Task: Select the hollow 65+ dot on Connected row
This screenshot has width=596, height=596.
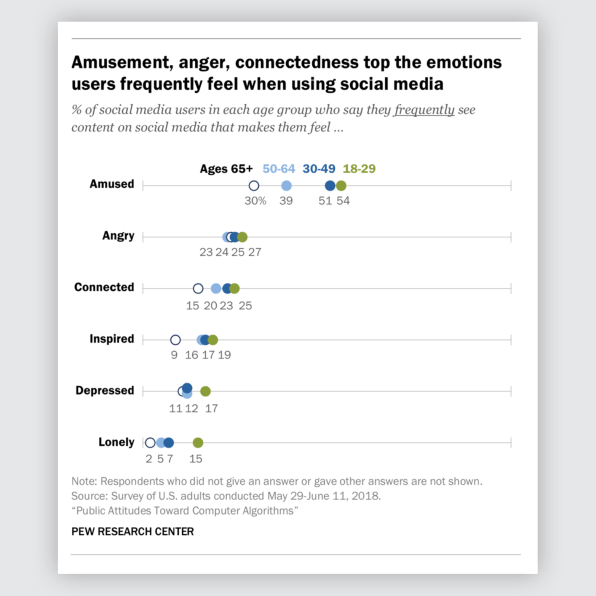Action: [198, 288]
